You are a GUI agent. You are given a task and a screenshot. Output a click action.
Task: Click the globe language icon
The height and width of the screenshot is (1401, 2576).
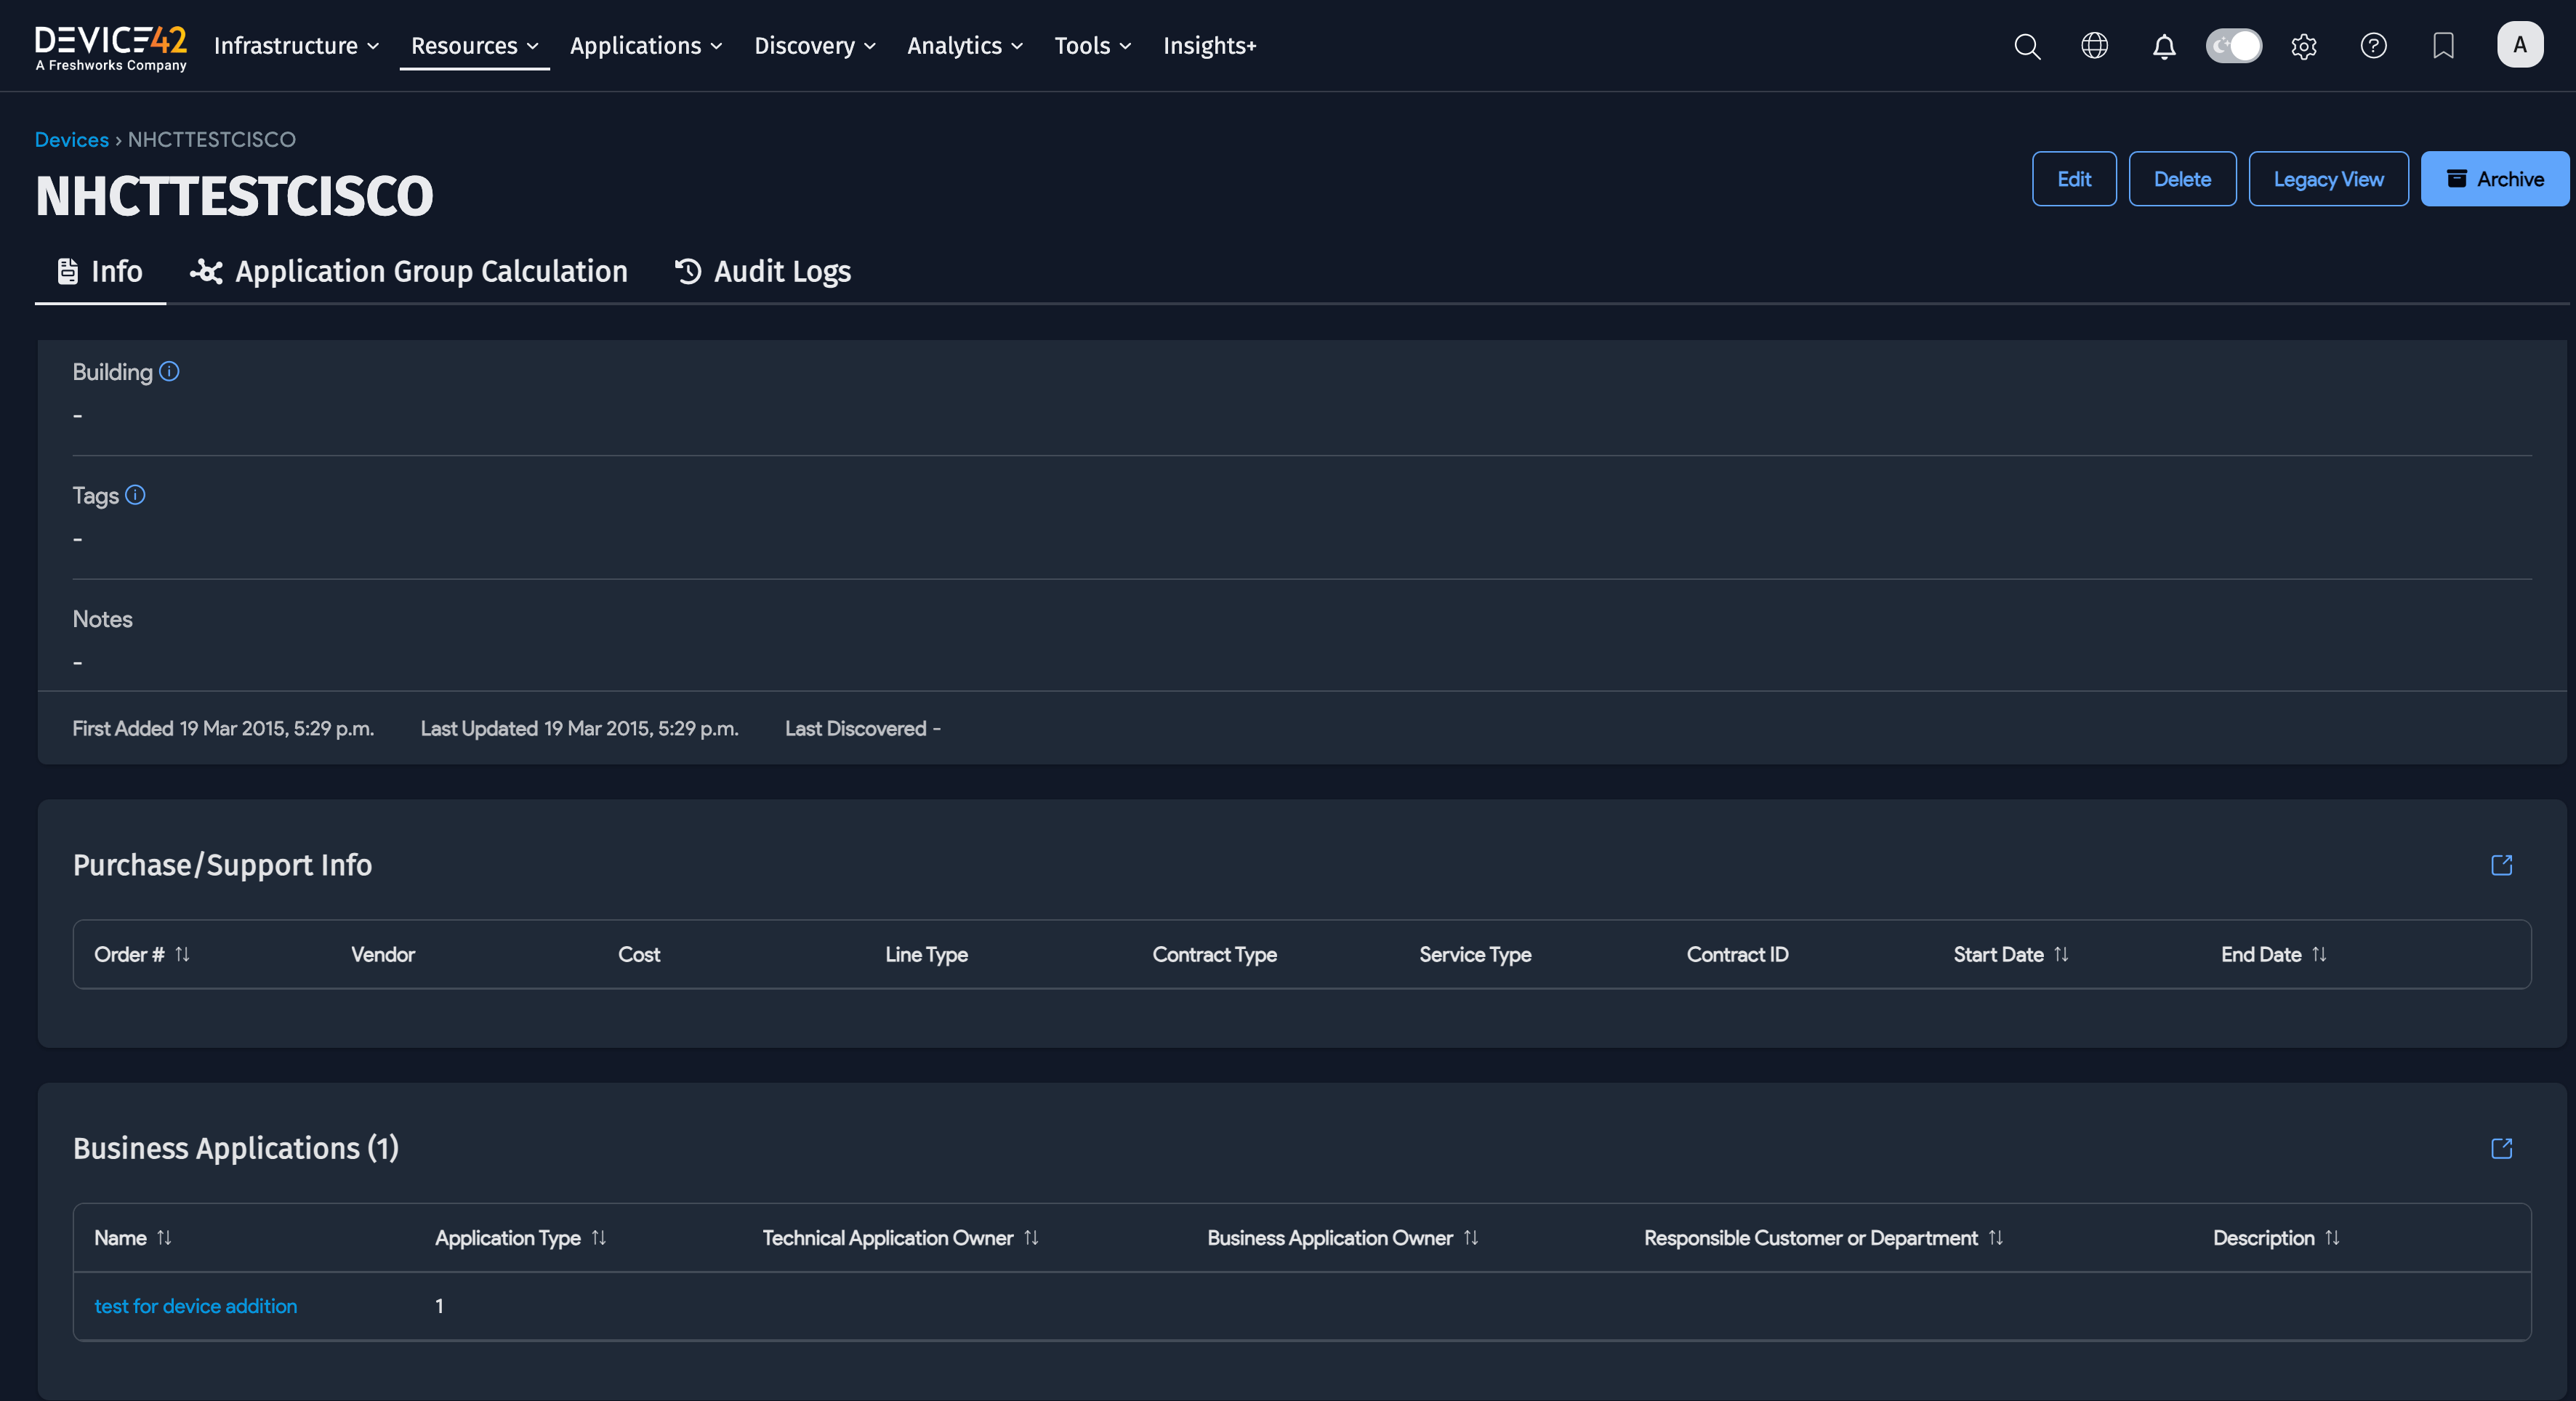2094,46
